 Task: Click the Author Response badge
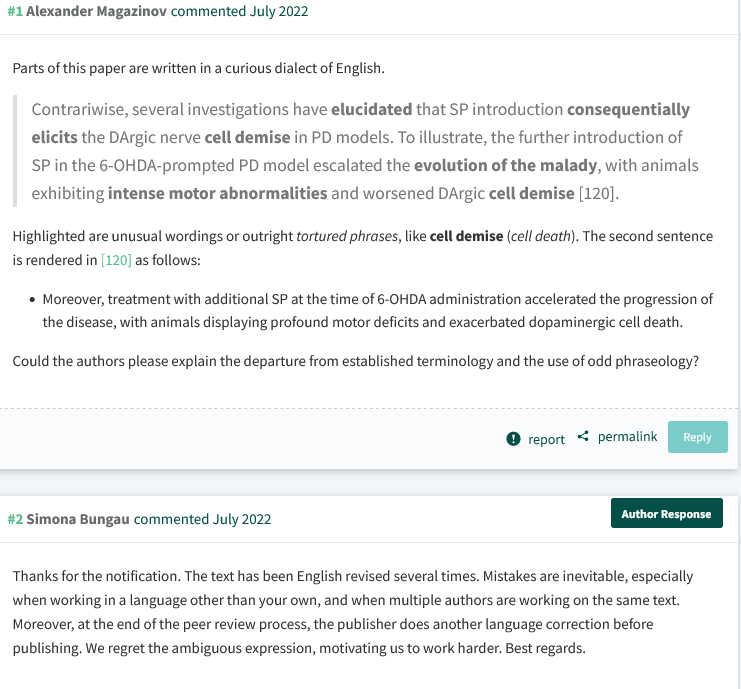tap(666, 513)
